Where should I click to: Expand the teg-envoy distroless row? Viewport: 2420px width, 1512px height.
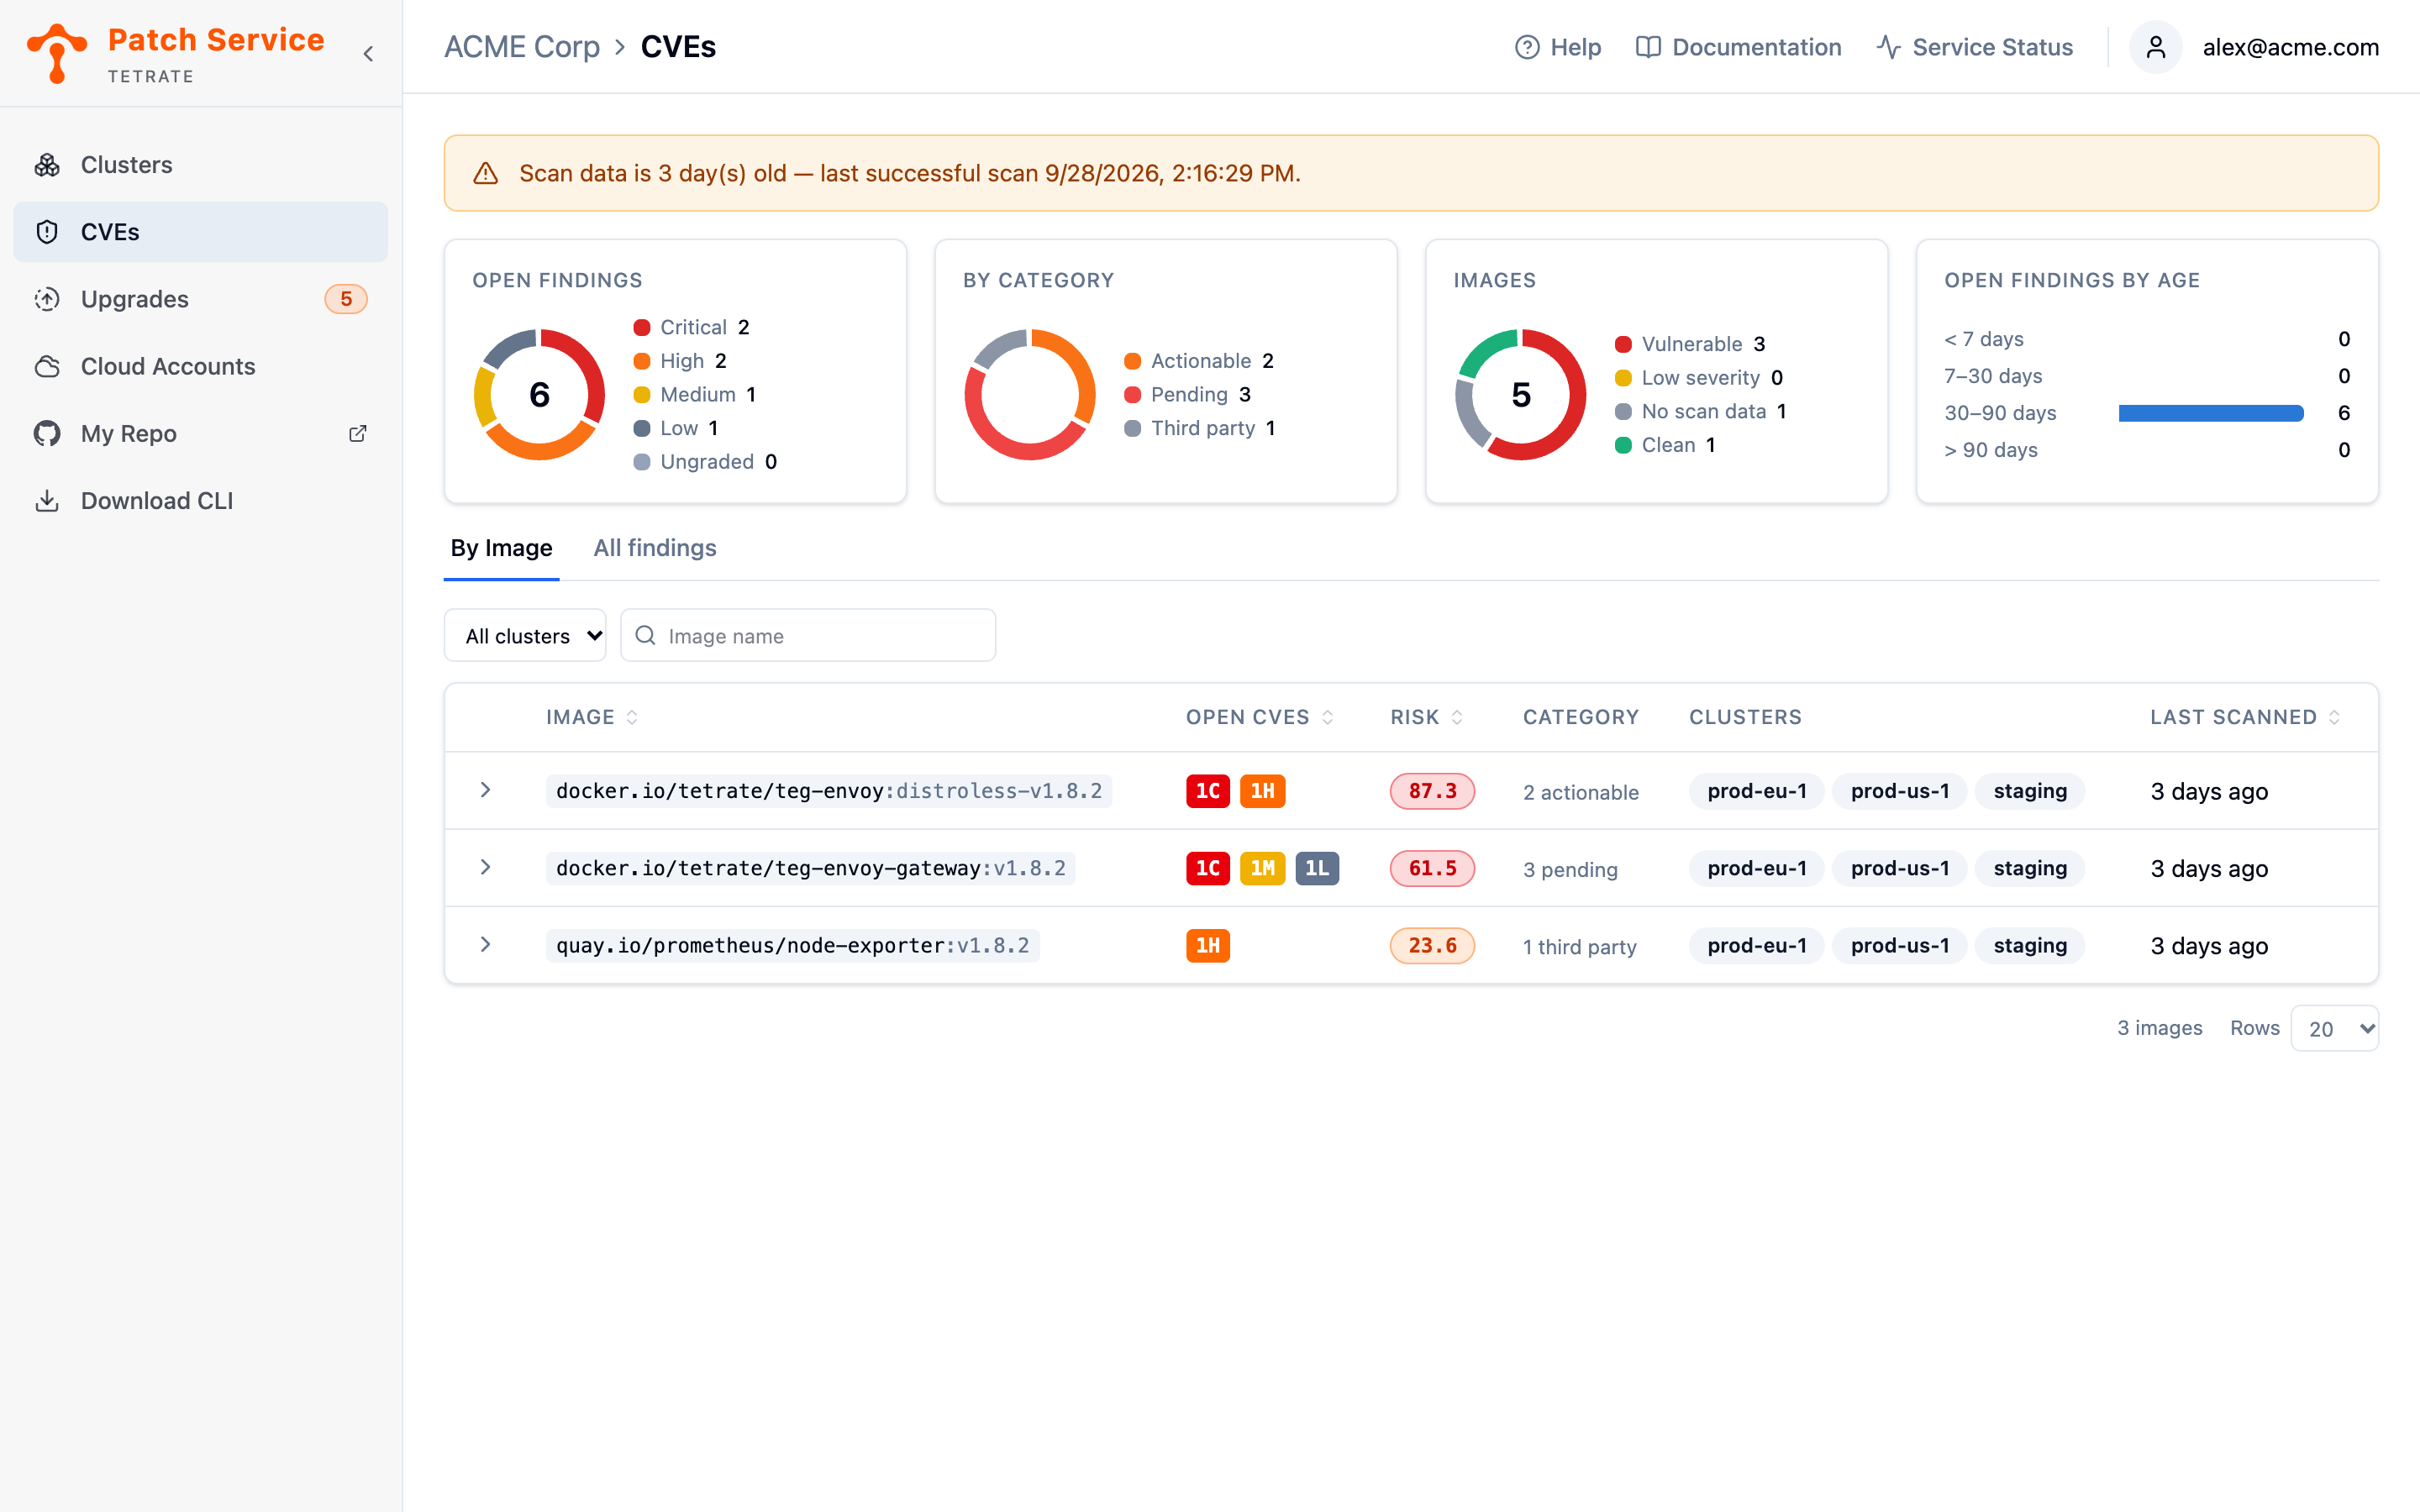point(485,790)
